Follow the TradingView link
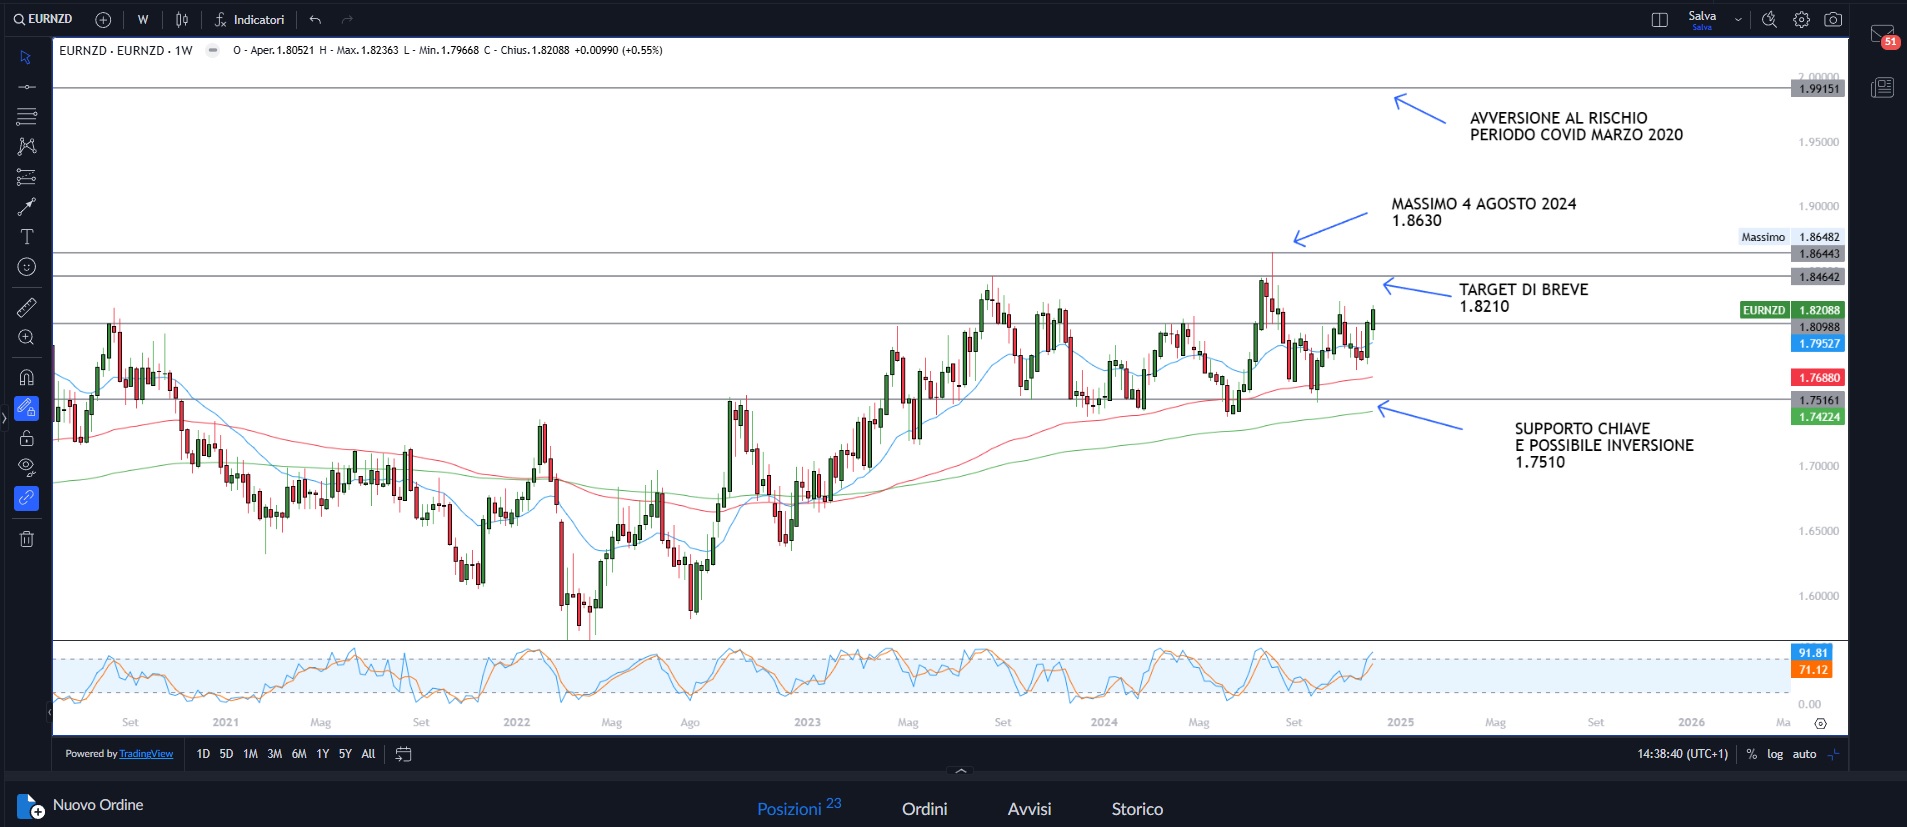This screenshot has height=827, width=1907. (146, 754)
